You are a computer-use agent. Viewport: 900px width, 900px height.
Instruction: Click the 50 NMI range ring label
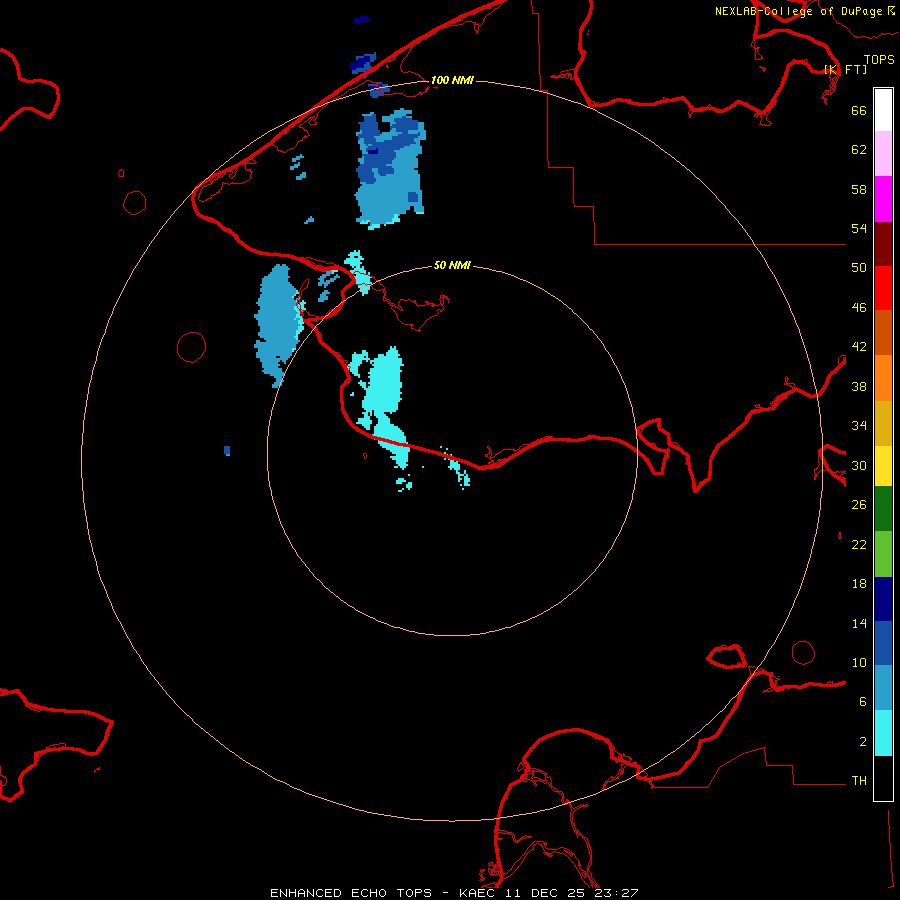tap(452, 265)
